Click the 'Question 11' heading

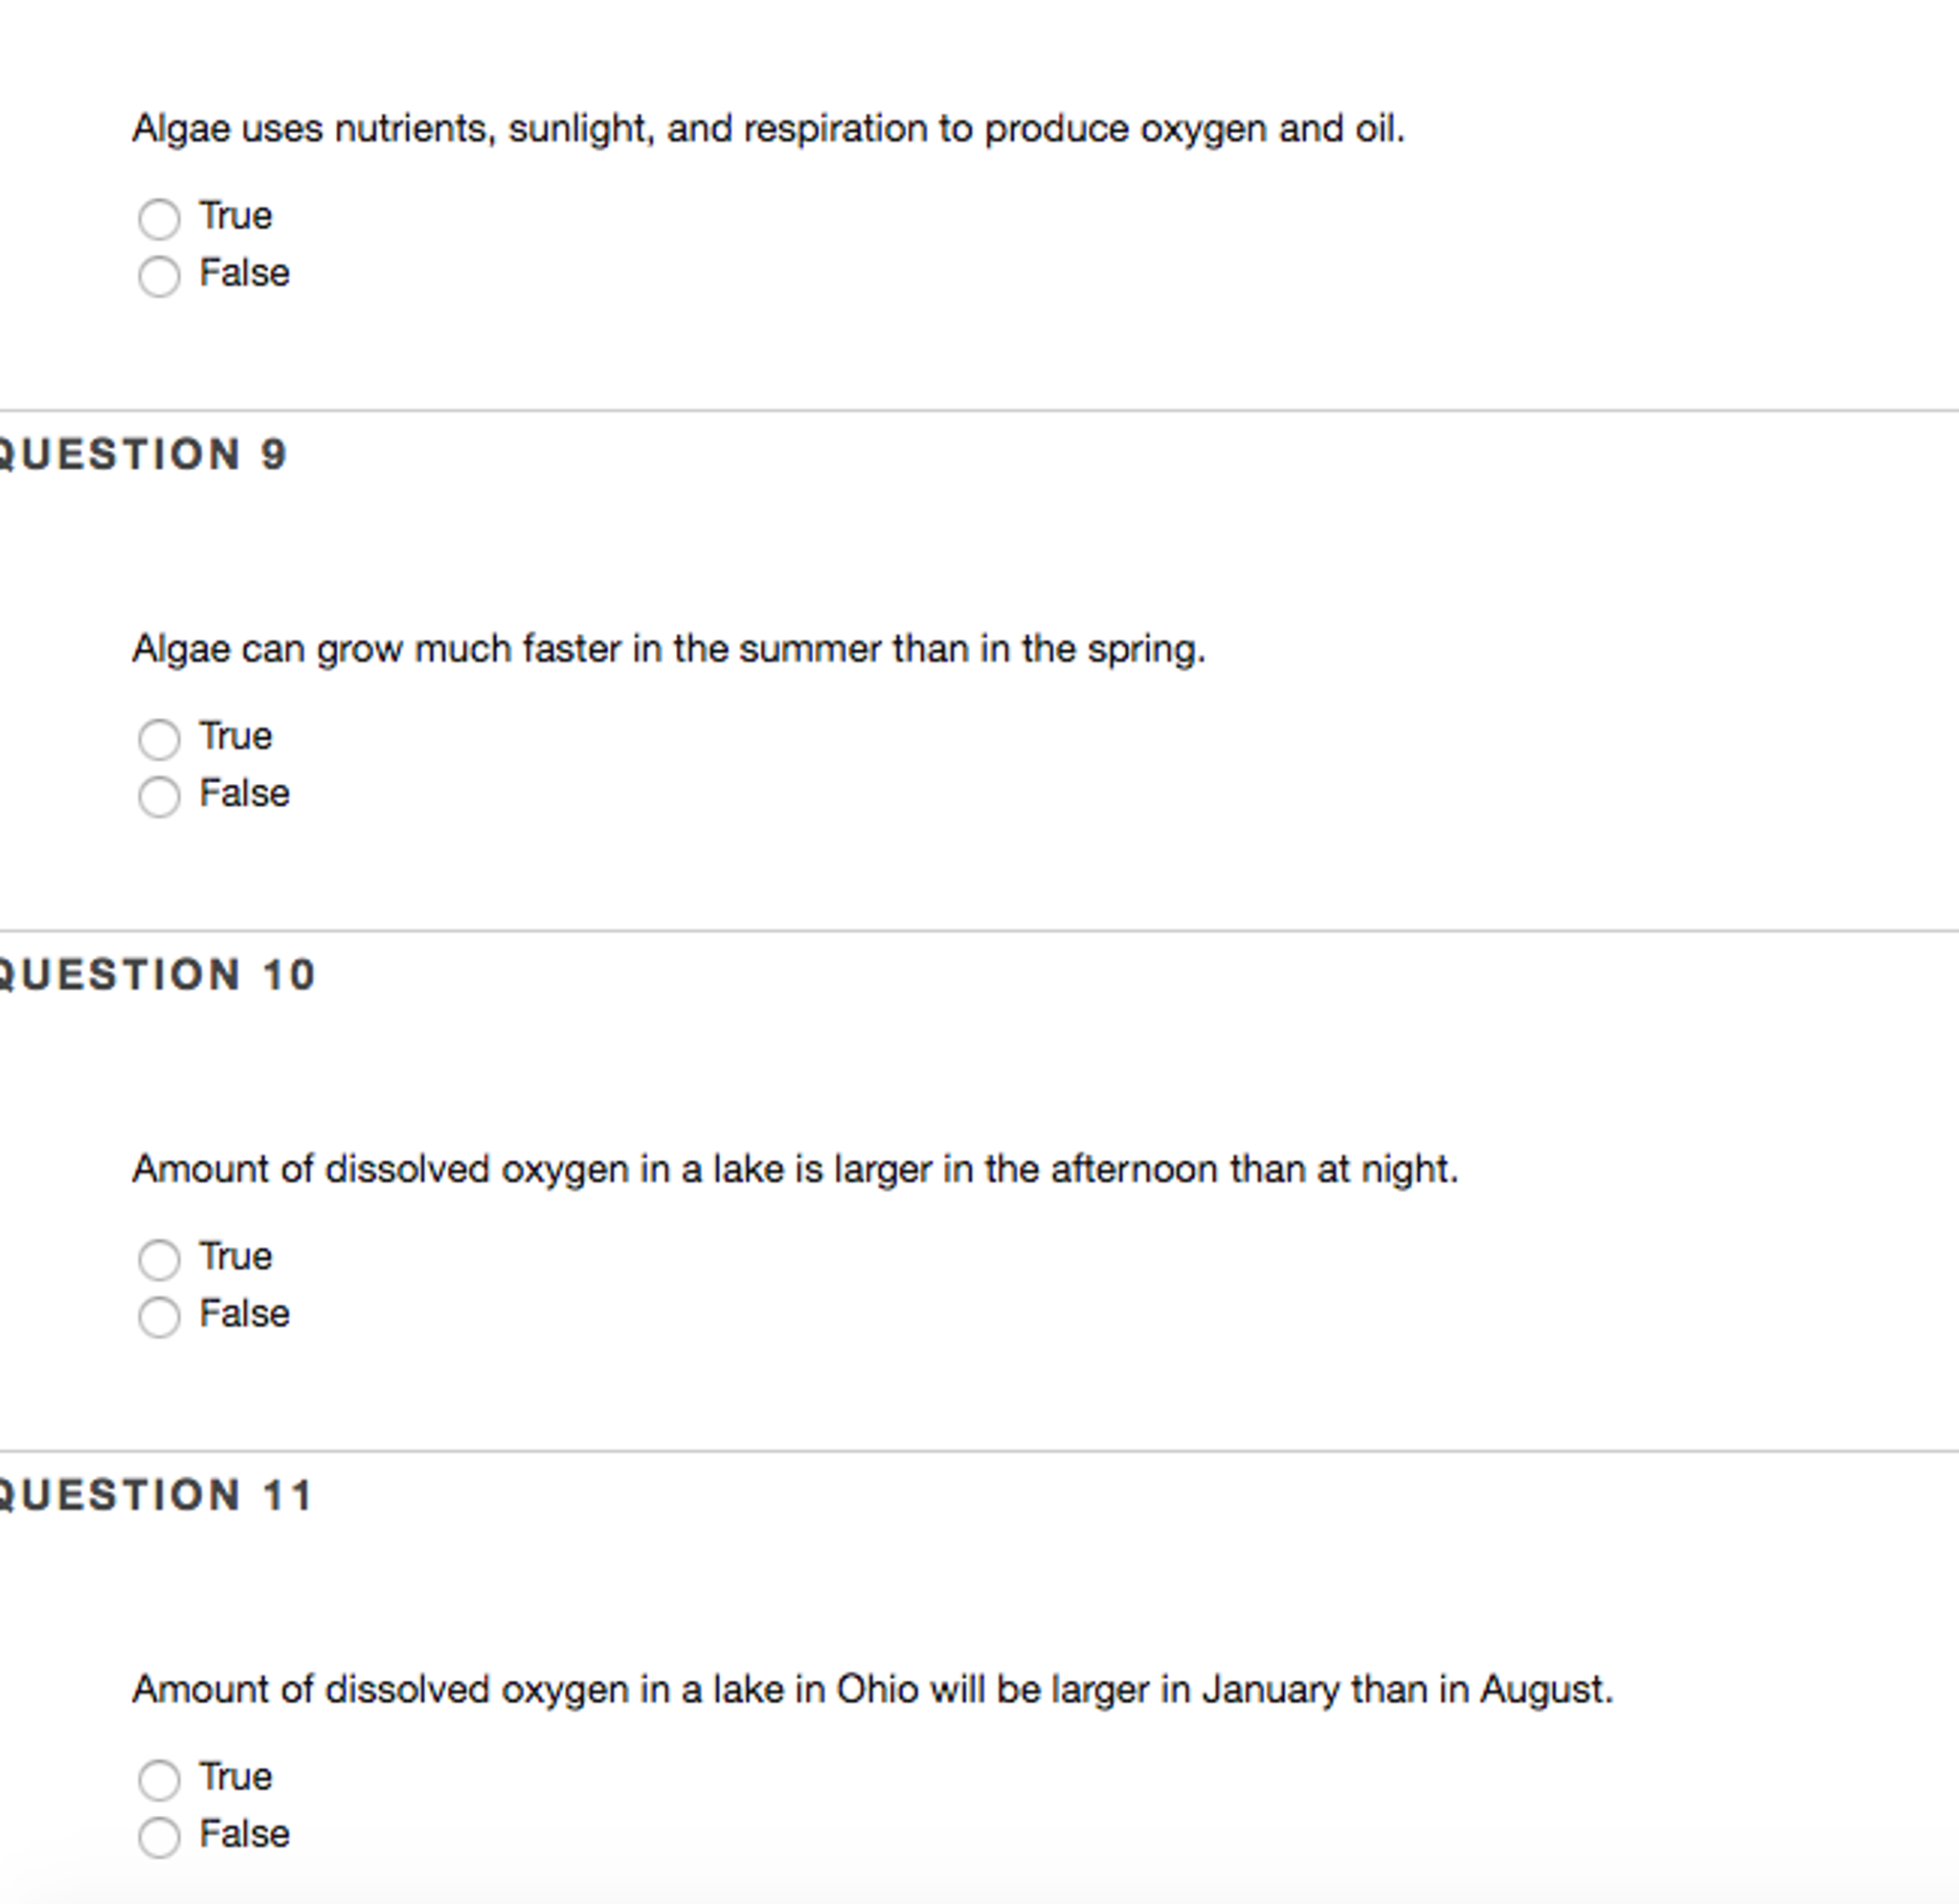pyautogui.click(x=156, y=1495)
